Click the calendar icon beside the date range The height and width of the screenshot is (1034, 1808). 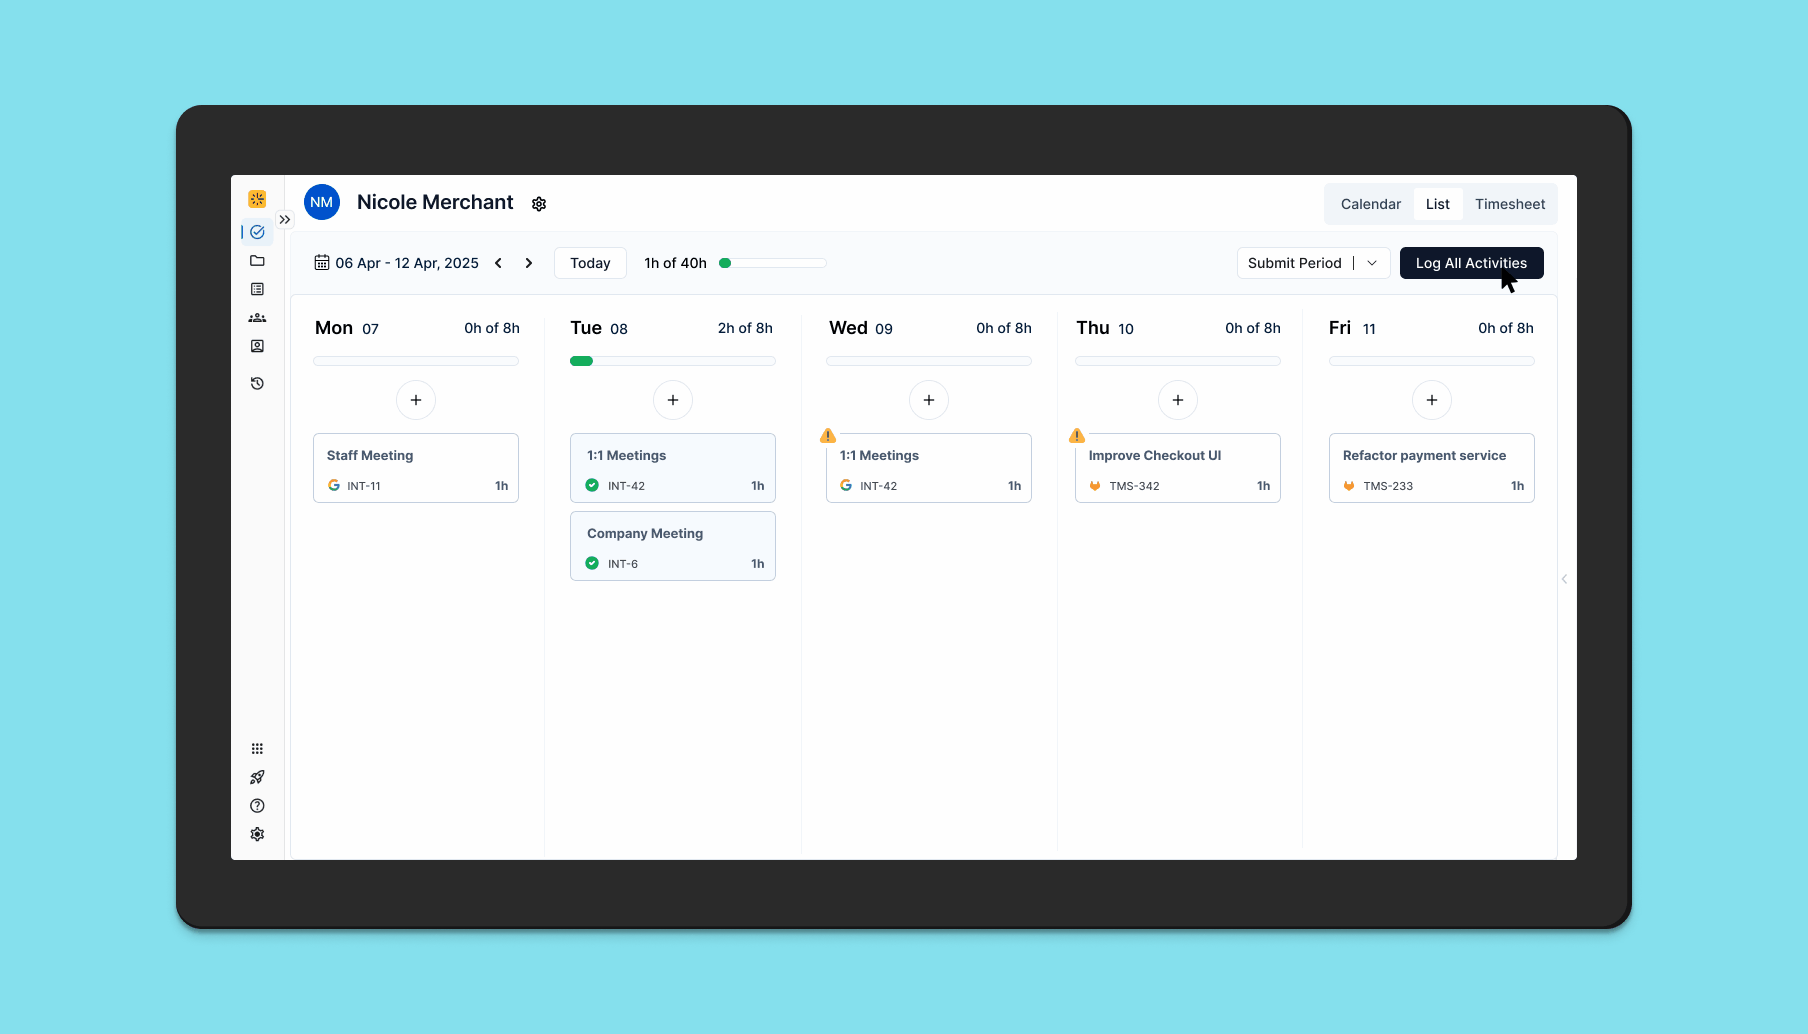coord(322,263)
